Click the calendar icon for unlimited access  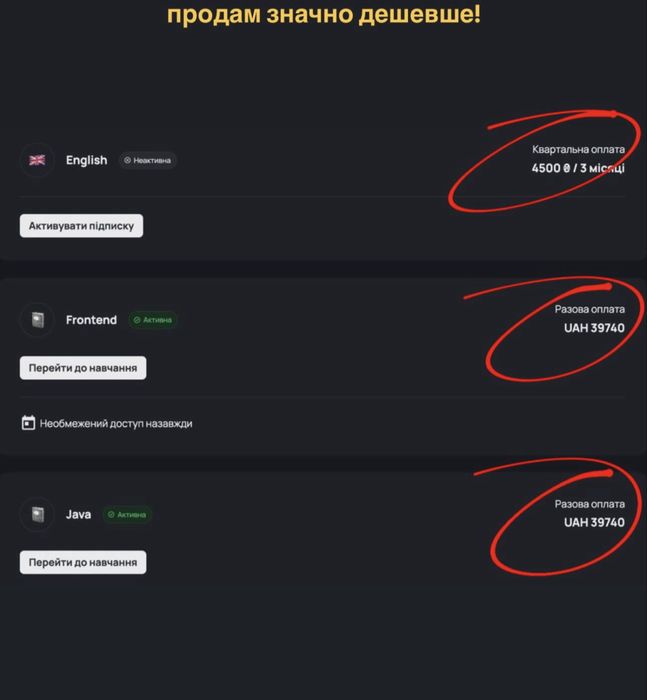pyautogui.click(x=29, y=423)
